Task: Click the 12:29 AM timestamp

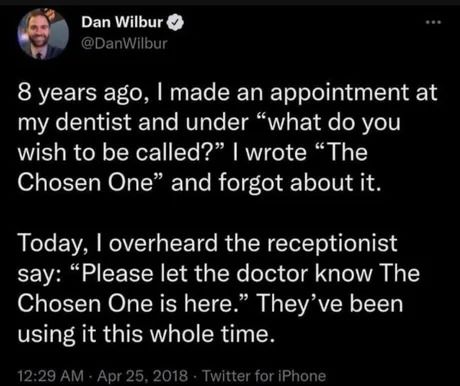Action: click(50, 376)
